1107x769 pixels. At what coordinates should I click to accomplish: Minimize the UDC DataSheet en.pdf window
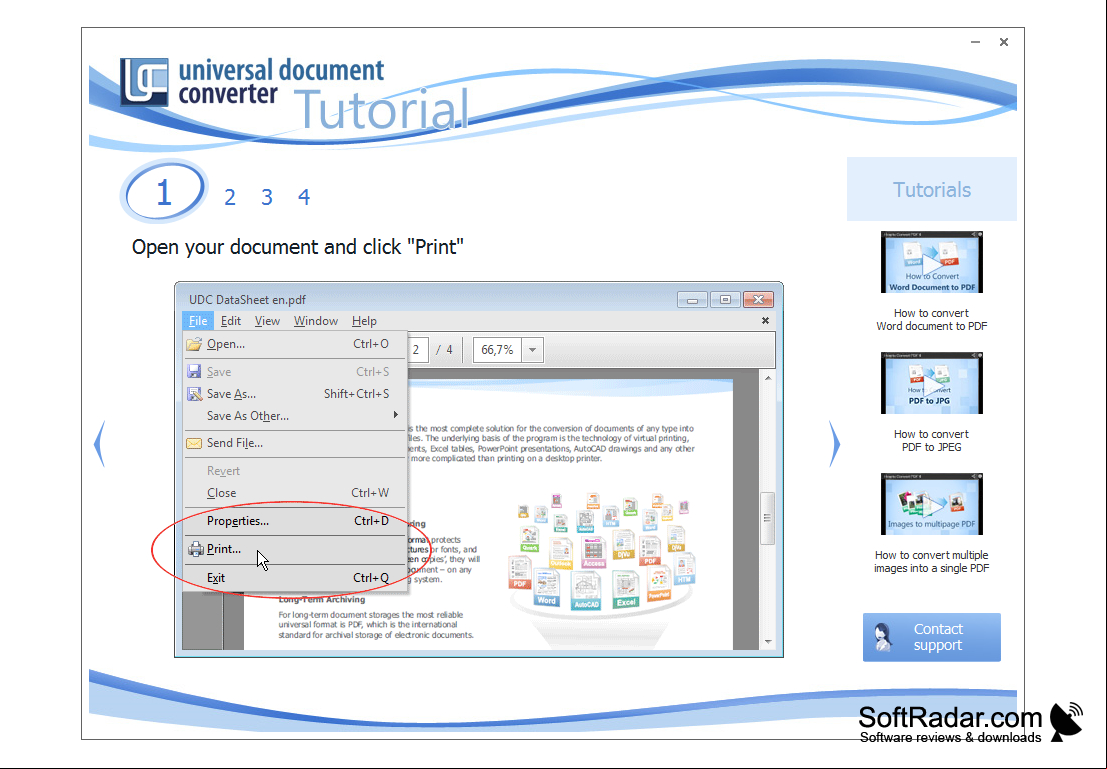(x=692, y=300)
